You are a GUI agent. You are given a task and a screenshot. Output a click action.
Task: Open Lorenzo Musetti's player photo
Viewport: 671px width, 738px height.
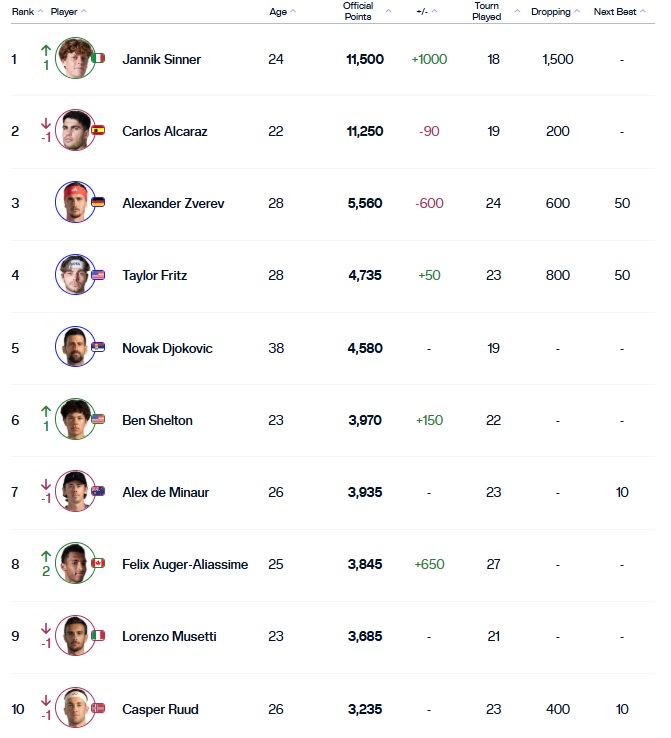74,636
